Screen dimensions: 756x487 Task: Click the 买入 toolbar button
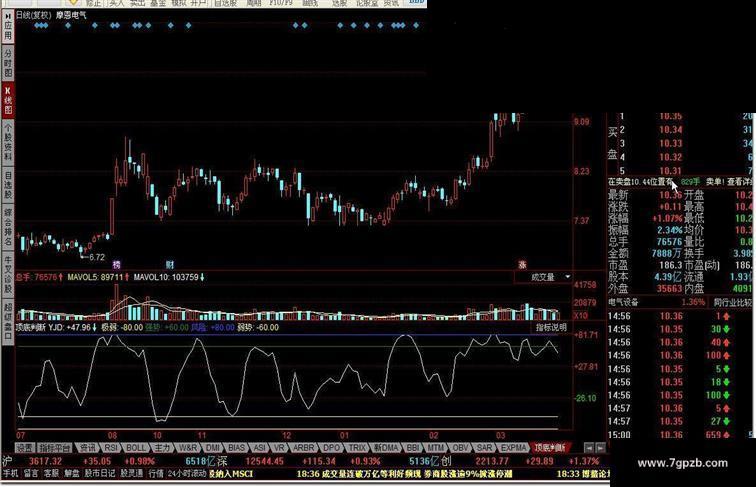coord(116,3)
